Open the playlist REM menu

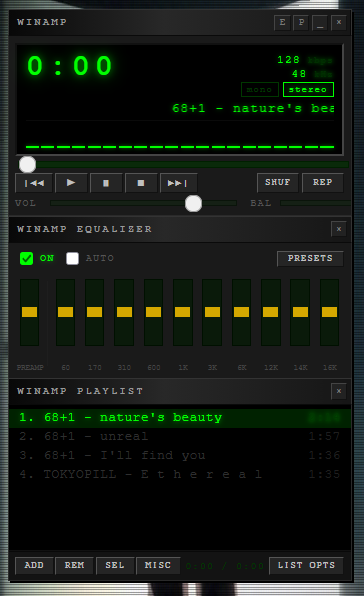(x=74, y=566)
